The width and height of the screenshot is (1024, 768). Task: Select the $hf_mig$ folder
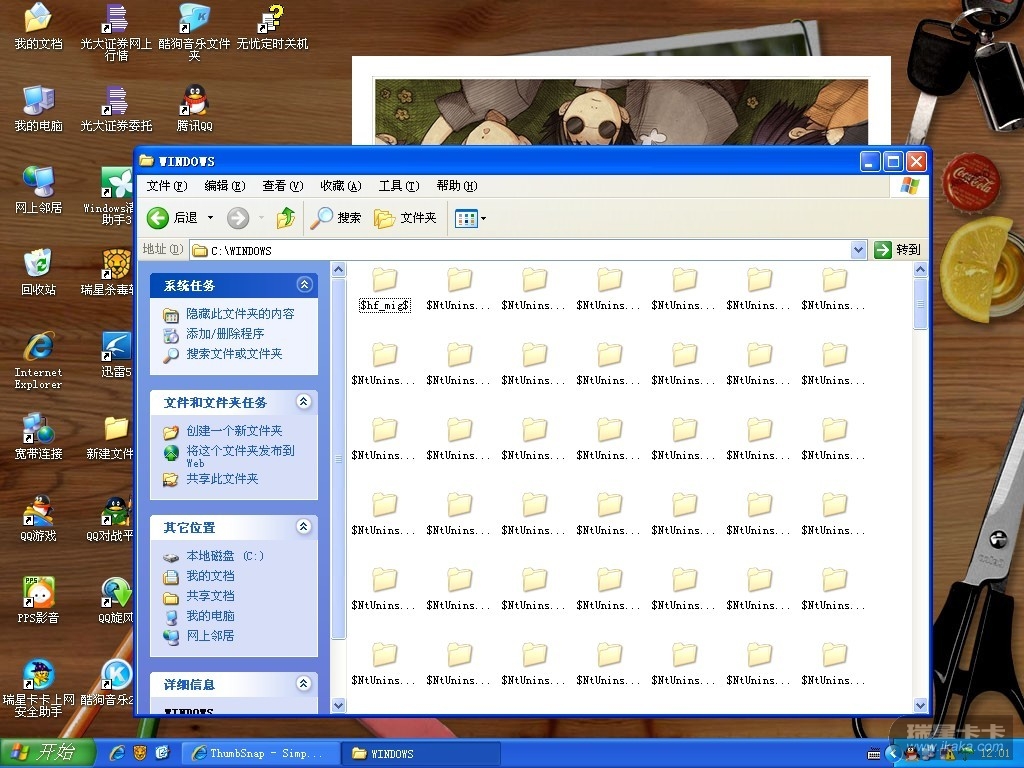(384, 287)
